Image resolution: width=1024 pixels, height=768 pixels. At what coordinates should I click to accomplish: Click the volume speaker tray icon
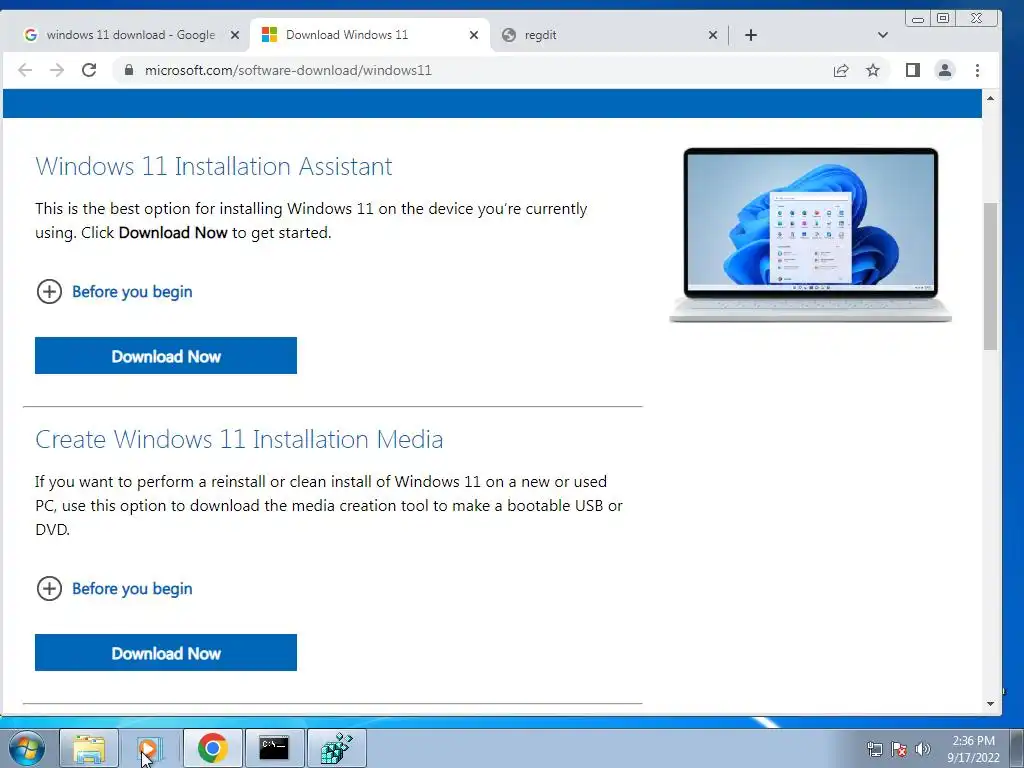[923, 749]
